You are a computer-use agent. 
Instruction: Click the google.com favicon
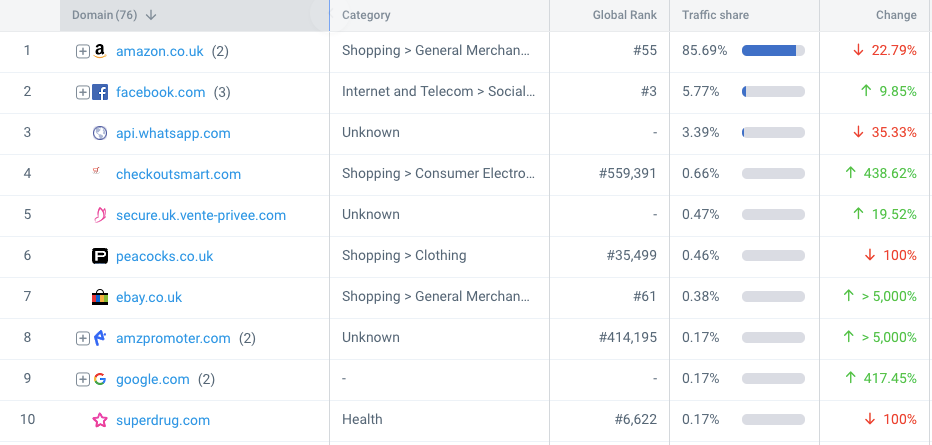coord(100,379)
